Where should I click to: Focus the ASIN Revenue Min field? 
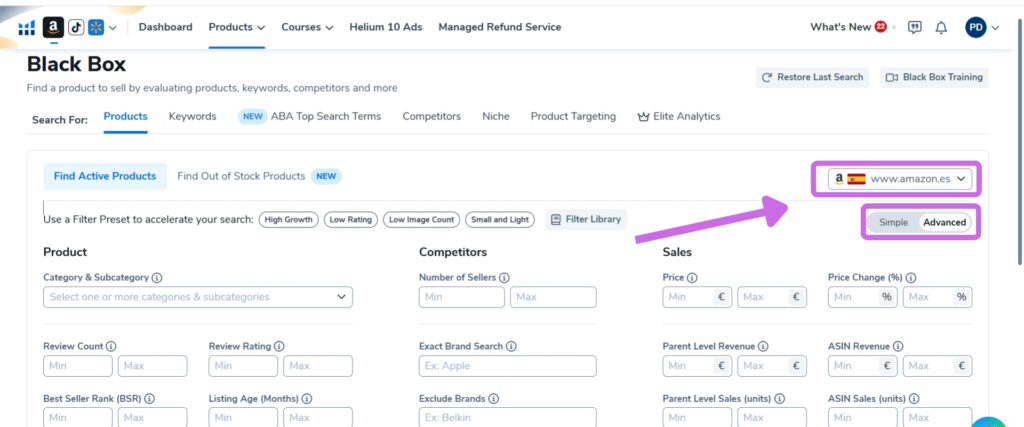[x=863, y=366]
